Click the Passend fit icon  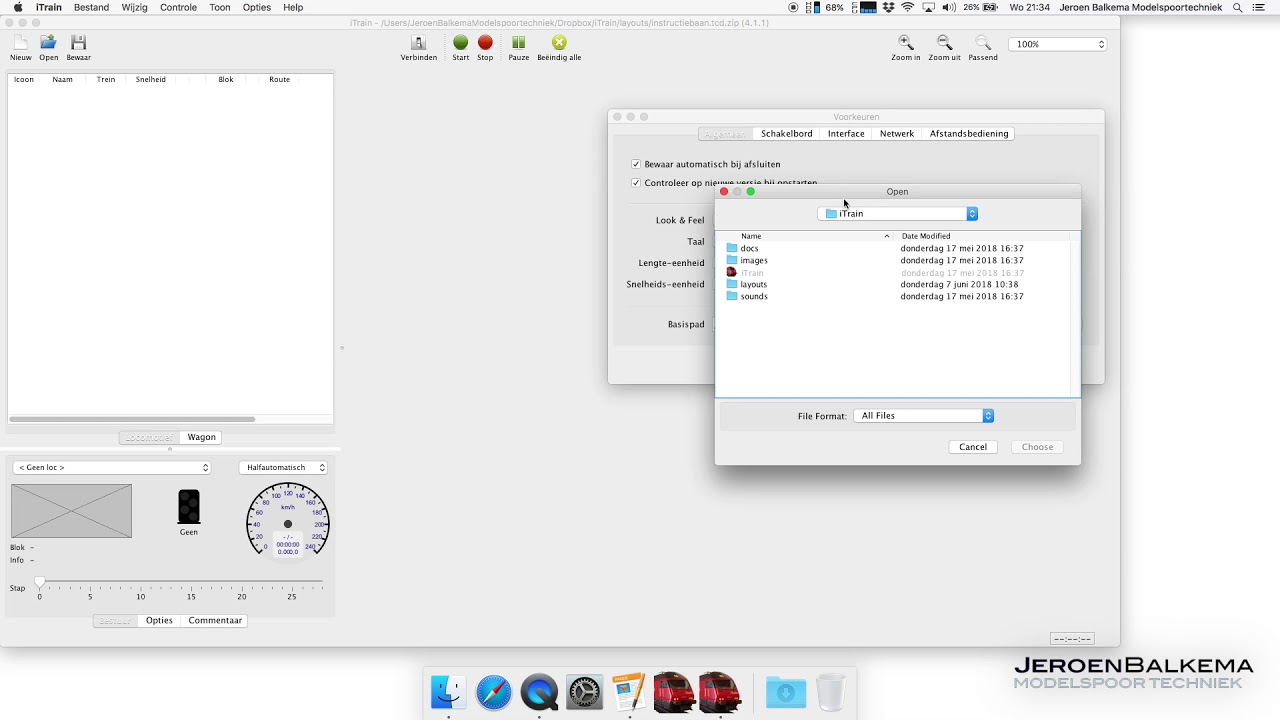pos(983,42)
